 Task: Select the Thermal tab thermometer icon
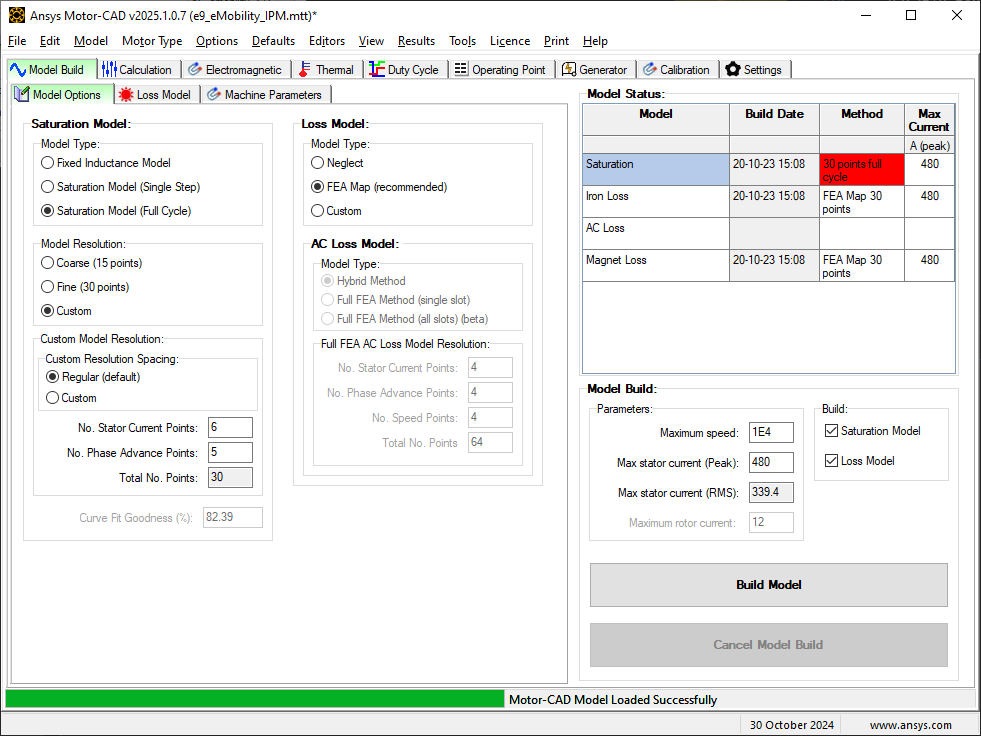coord(304,69)
